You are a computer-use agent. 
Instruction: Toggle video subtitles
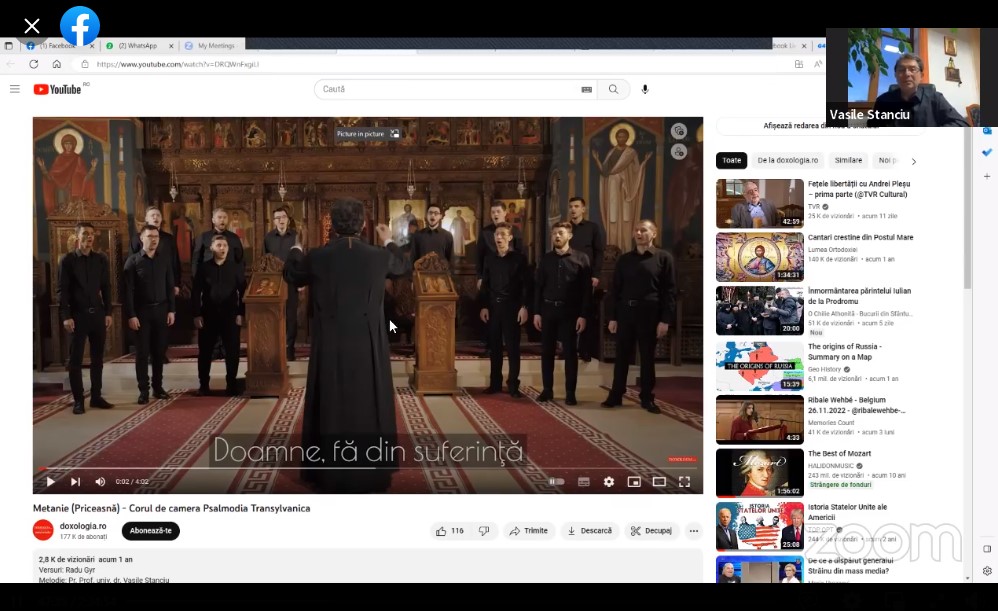point(583,482)
